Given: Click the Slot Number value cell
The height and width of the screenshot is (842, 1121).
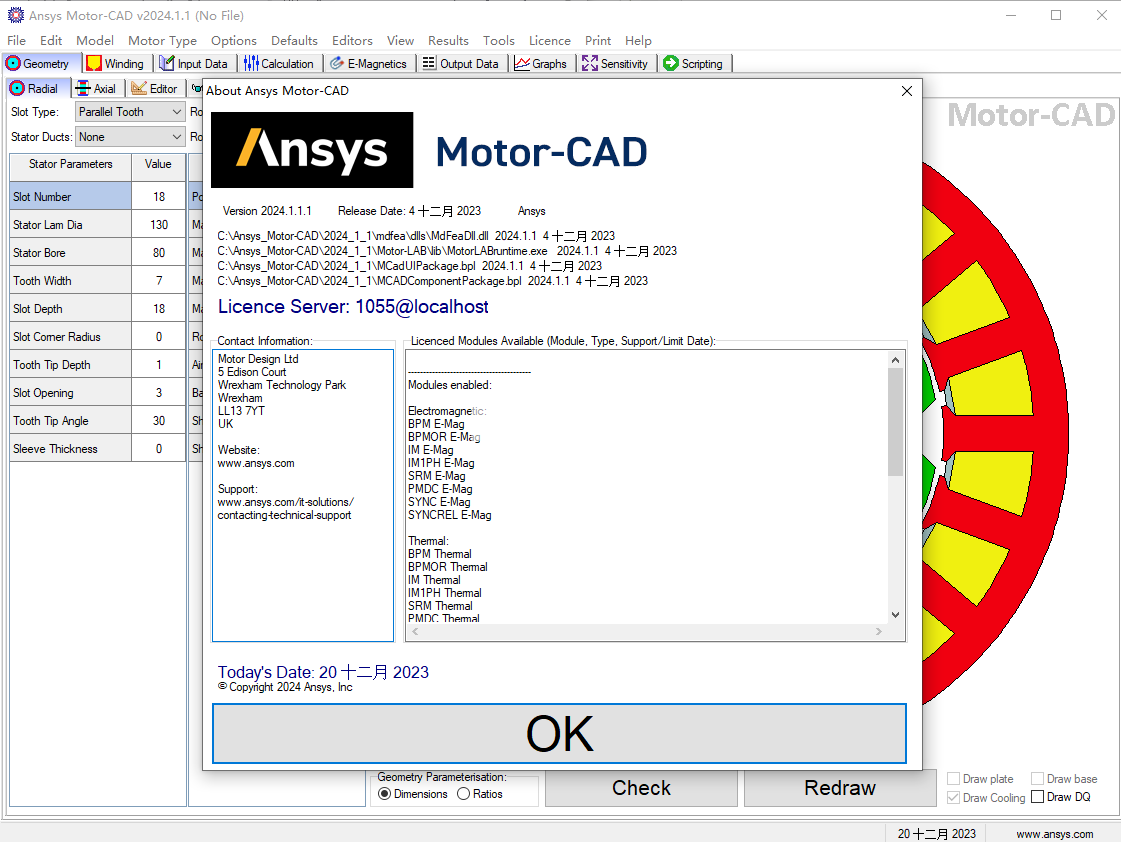Looking at the screenshot, I should coord(159,197).
